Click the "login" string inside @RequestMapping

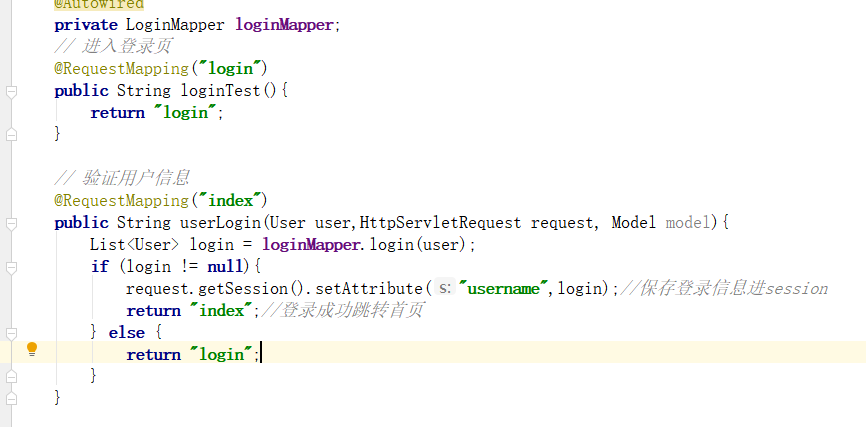point(230,68)
